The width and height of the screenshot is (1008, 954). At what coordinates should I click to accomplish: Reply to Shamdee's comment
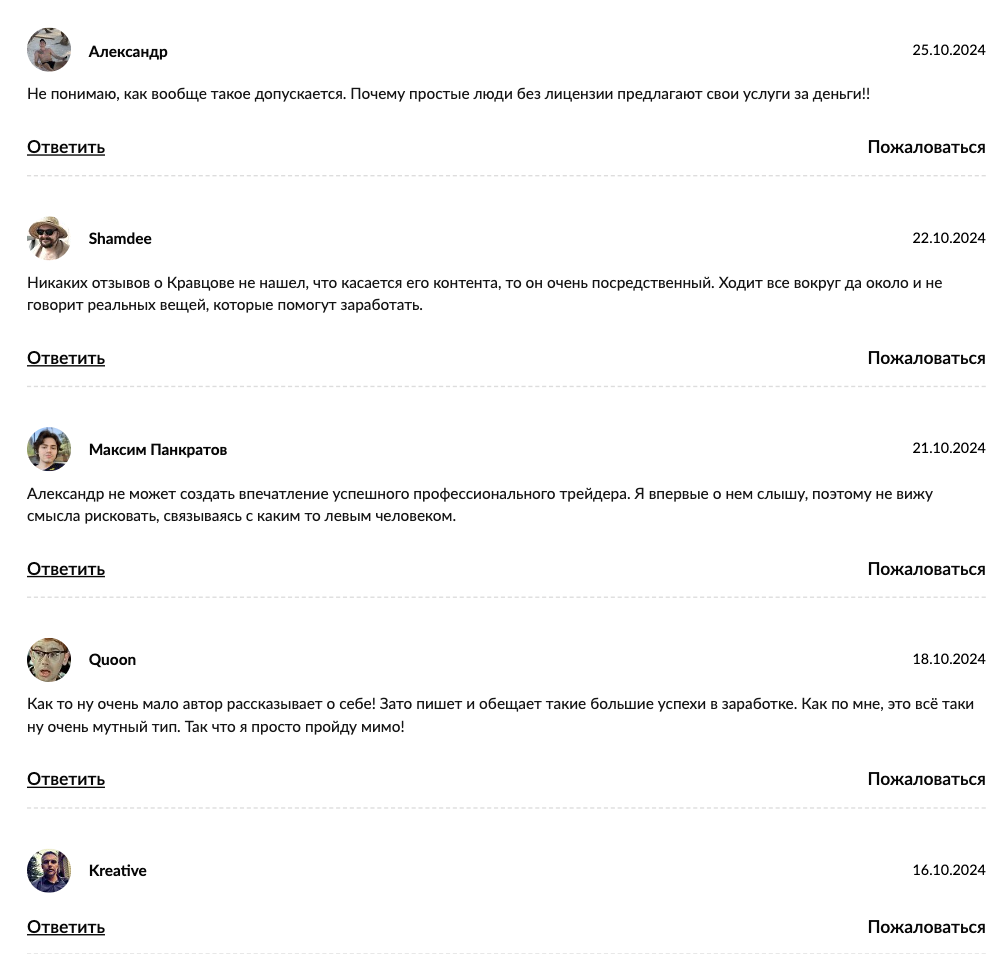[66, 358]
